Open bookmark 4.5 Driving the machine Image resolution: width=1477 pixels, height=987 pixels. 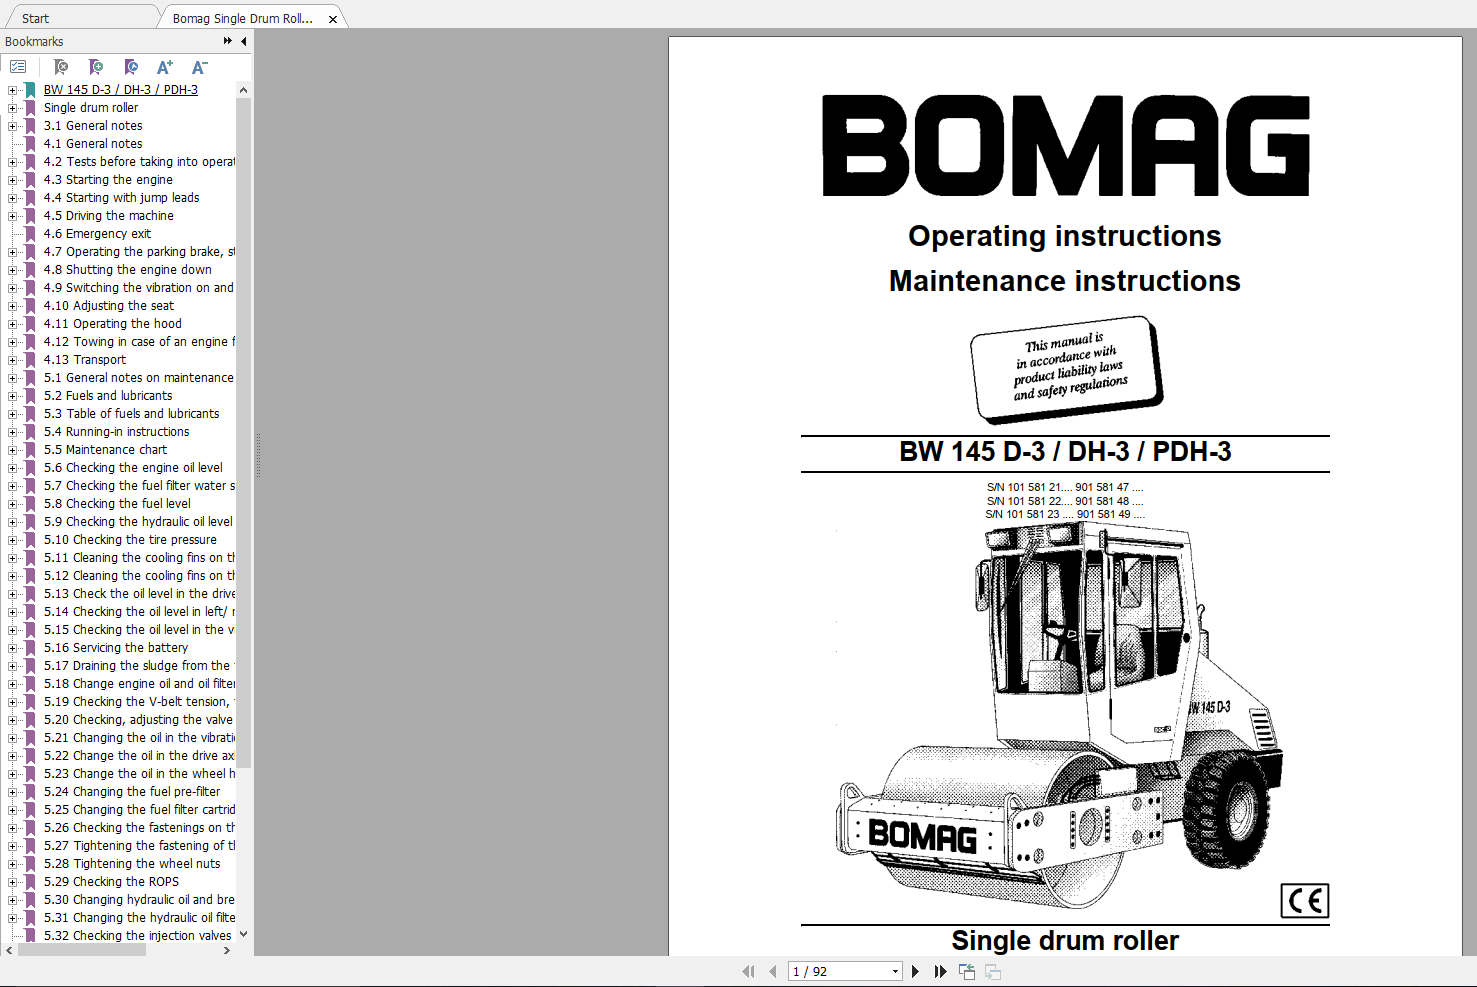pos(108,216)
